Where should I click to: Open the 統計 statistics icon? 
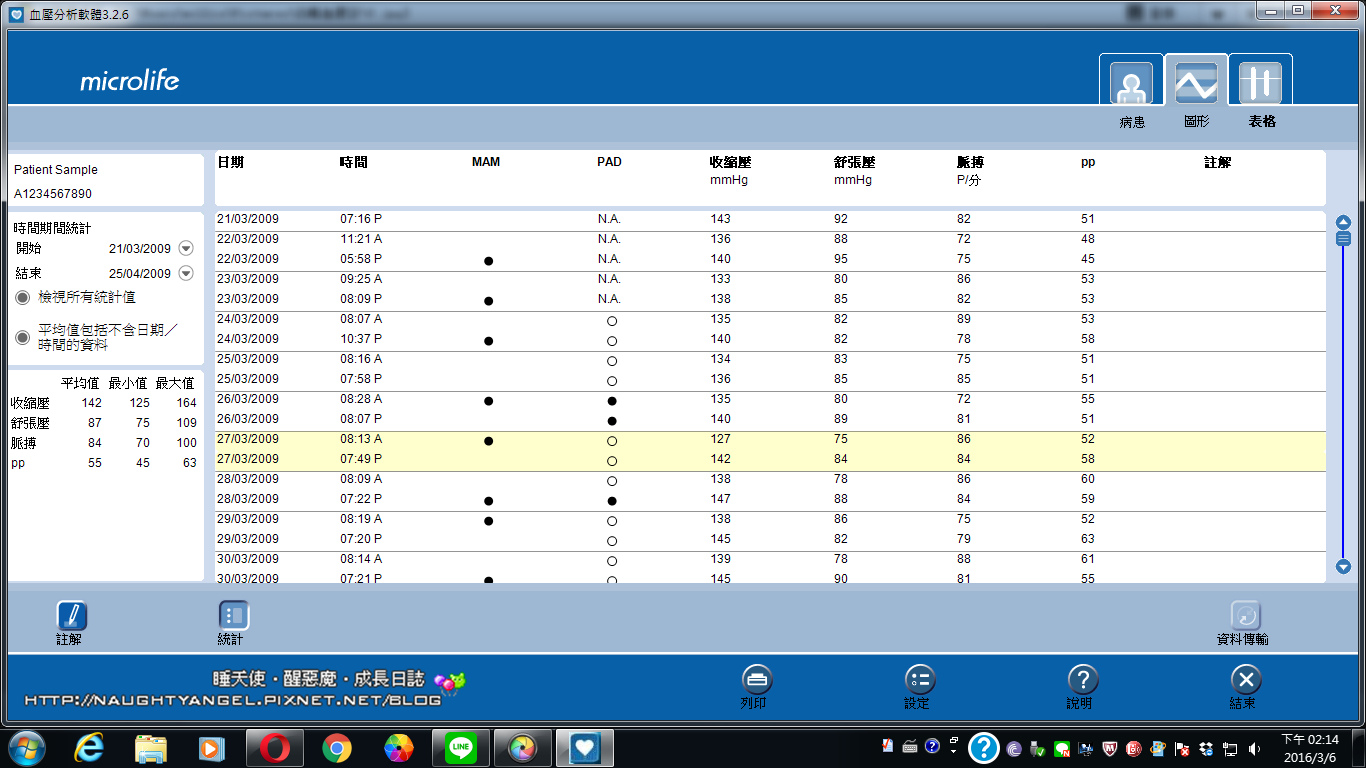coord(233,615)
